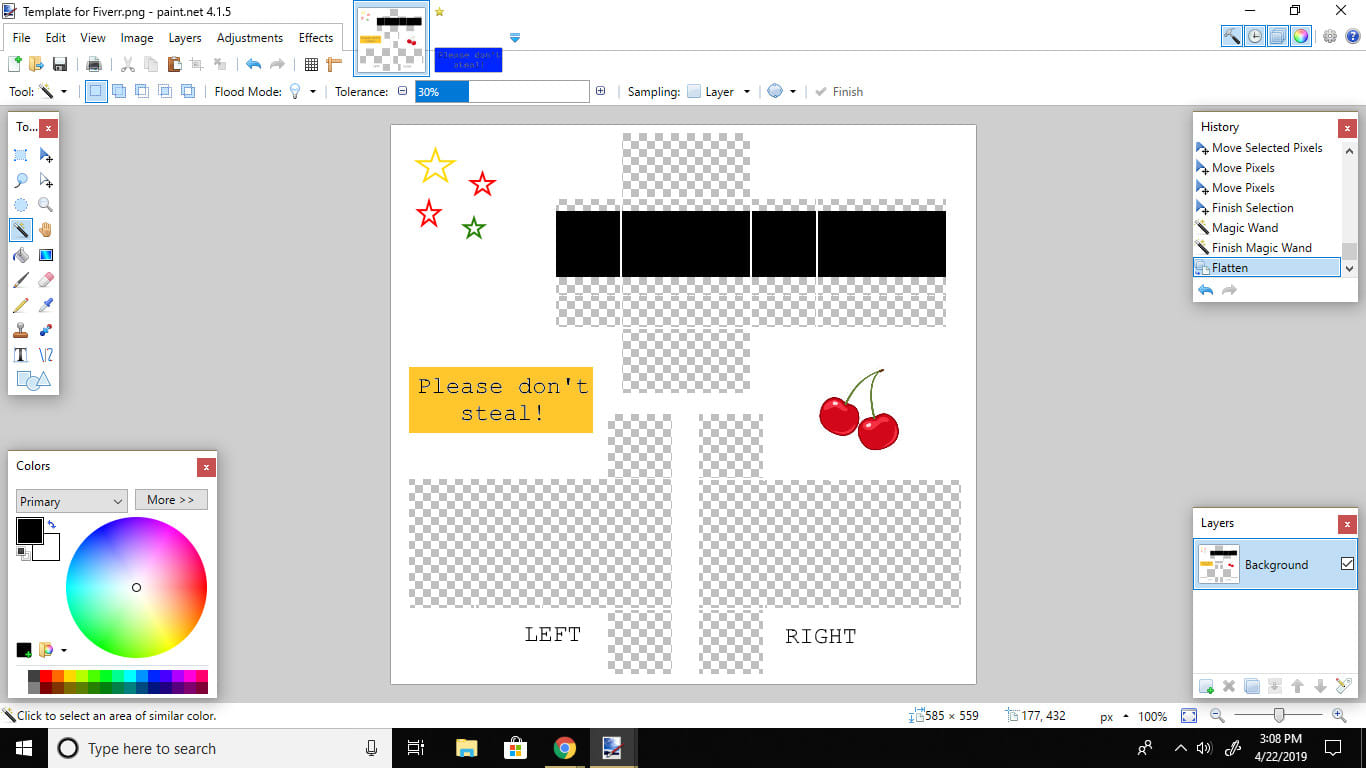The image size is (1366, 768).
Task: Click the Save icon in the toolbar
Action: pyautogui.click(x=60, y=64)
